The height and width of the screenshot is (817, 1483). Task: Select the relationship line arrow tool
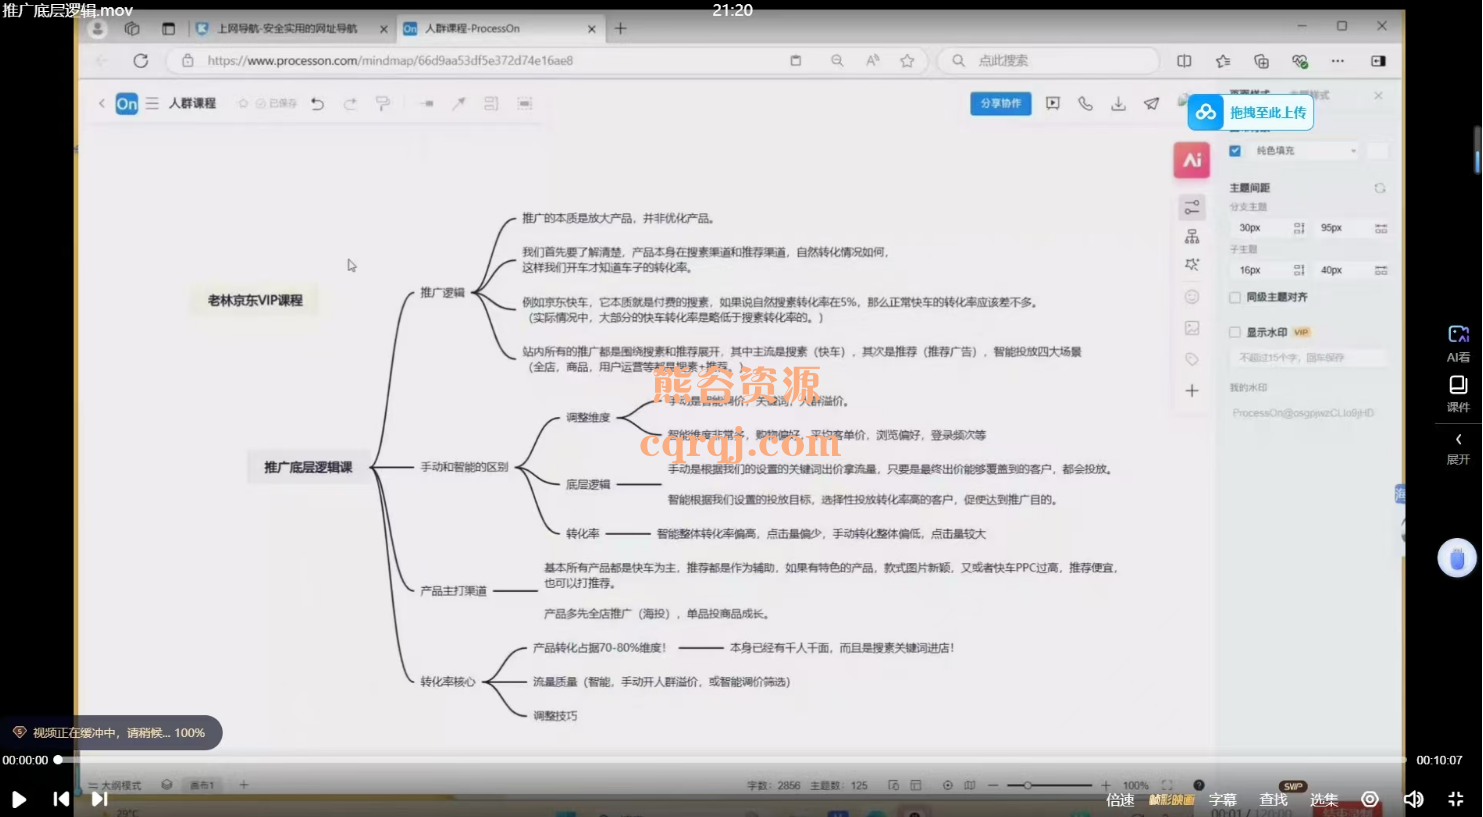(x=458, y=103)
